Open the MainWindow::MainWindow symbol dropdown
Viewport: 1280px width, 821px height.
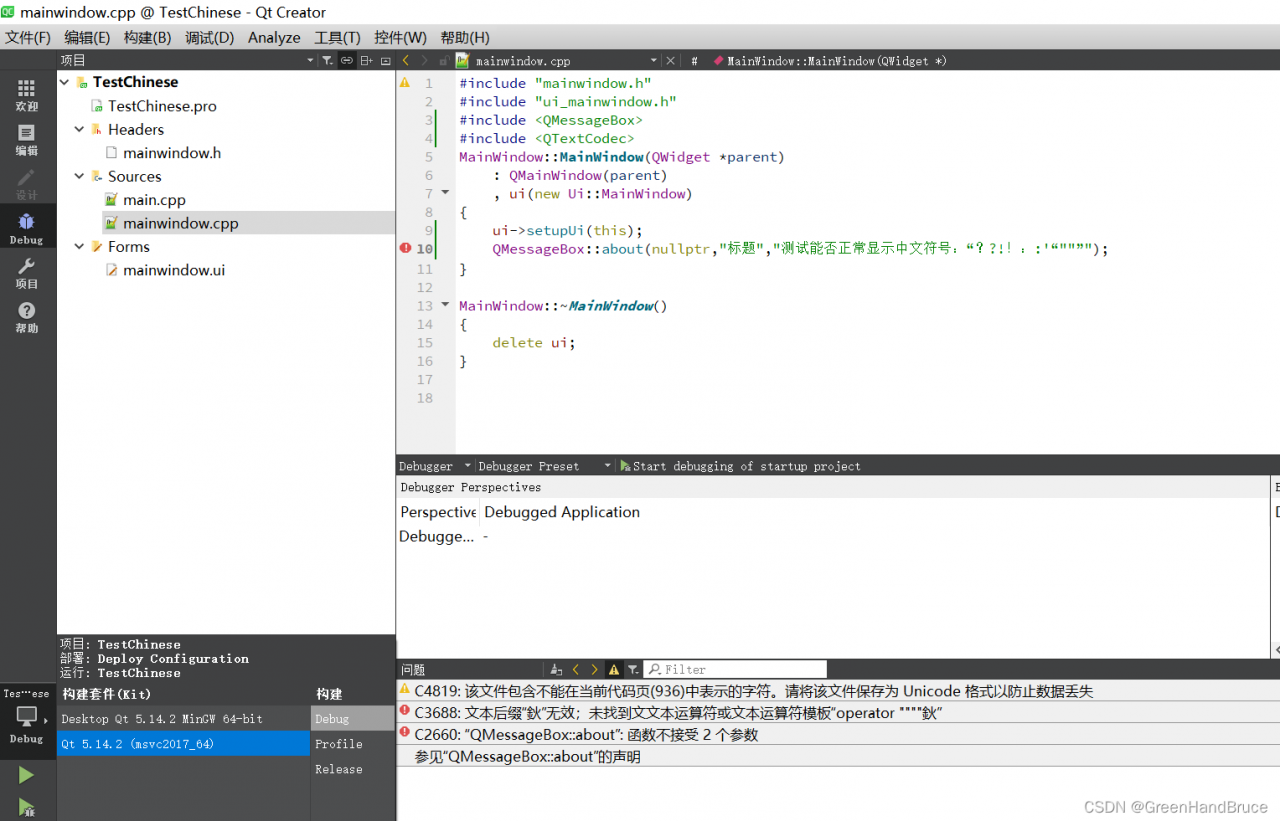coord(830,61)
